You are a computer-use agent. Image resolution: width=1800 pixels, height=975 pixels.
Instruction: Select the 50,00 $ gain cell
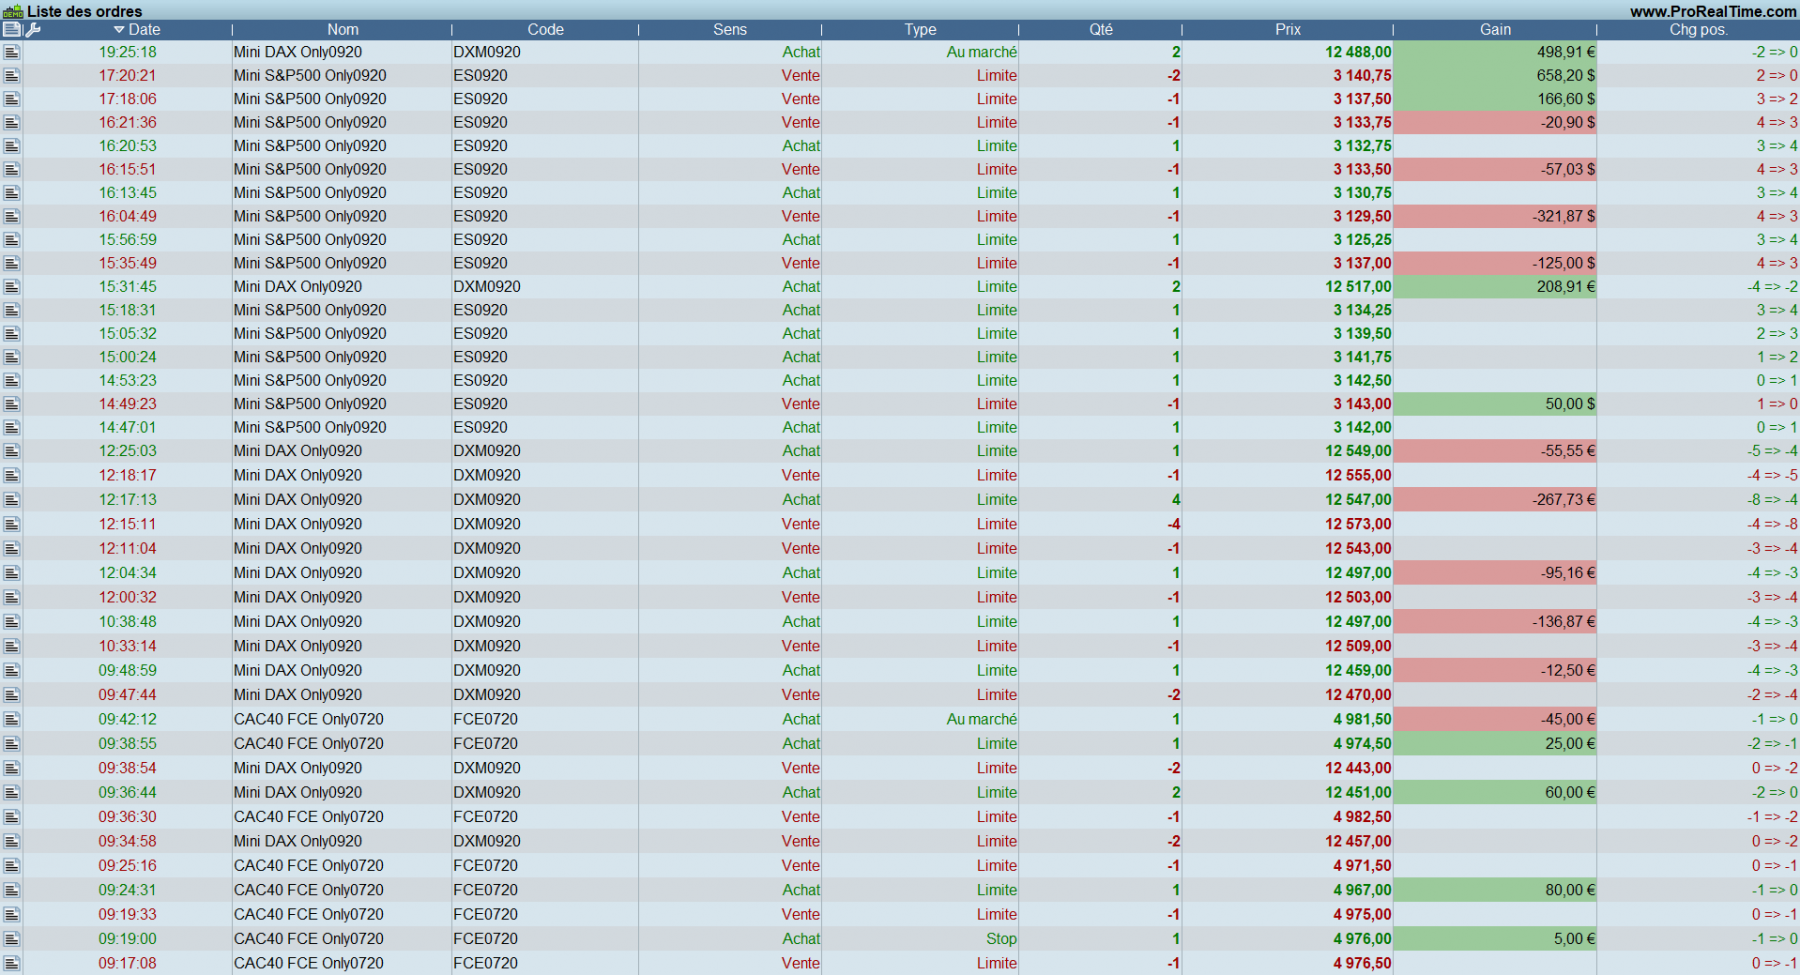1495,404
